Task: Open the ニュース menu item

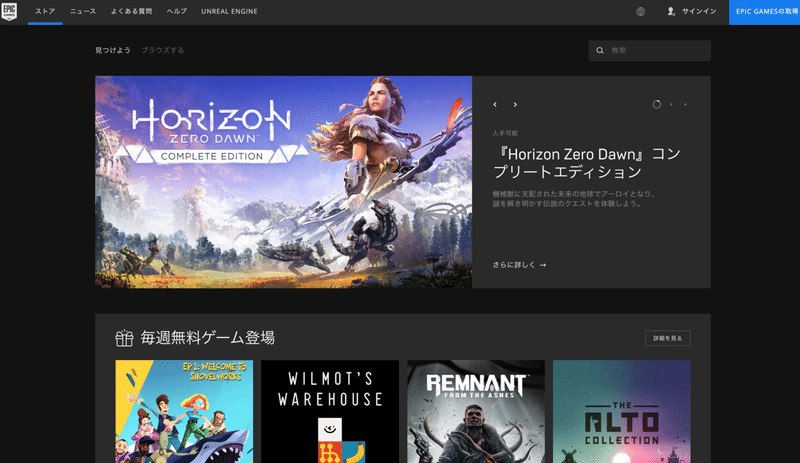Action: (83, 11)
